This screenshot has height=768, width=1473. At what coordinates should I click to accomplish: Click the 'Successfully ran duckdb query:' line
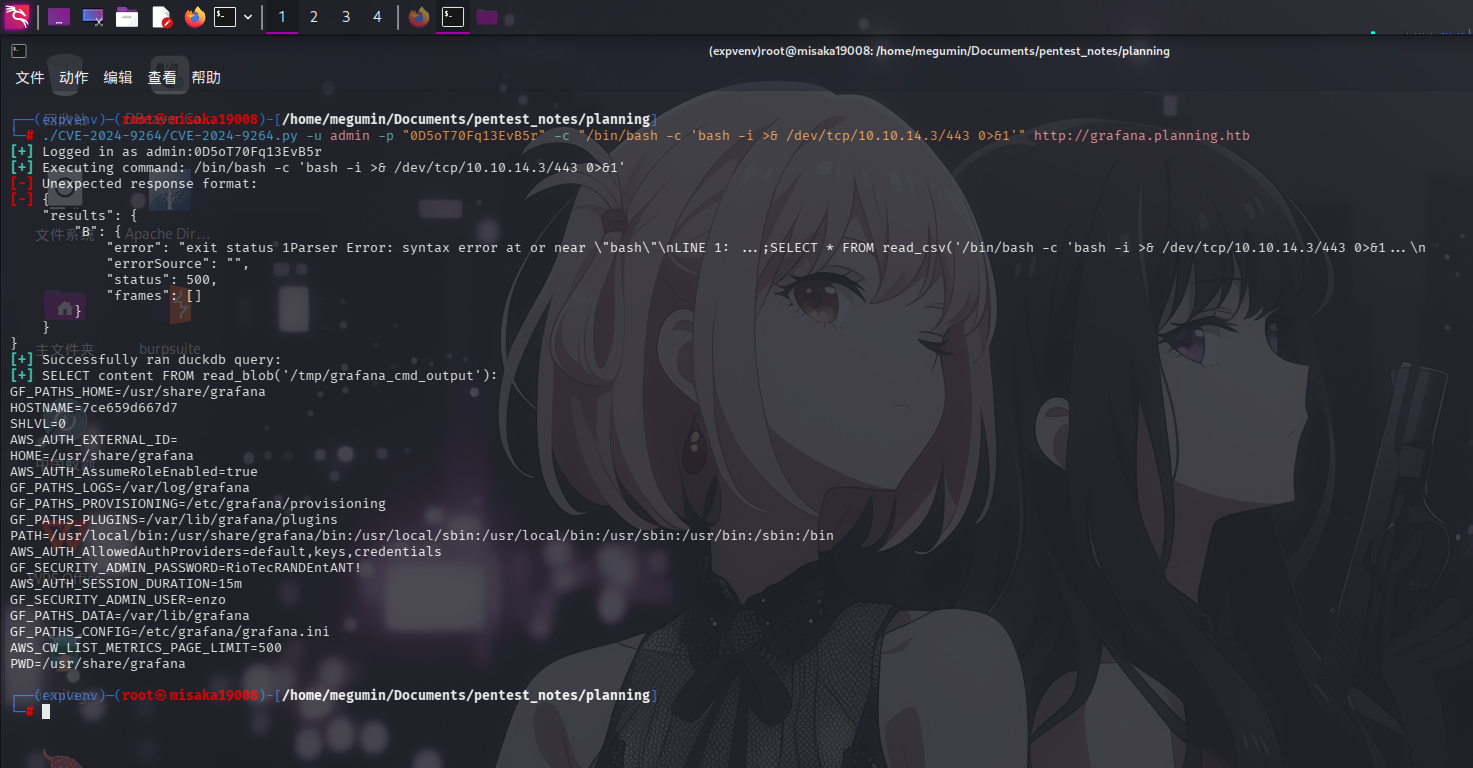click(x=146, y=359)
